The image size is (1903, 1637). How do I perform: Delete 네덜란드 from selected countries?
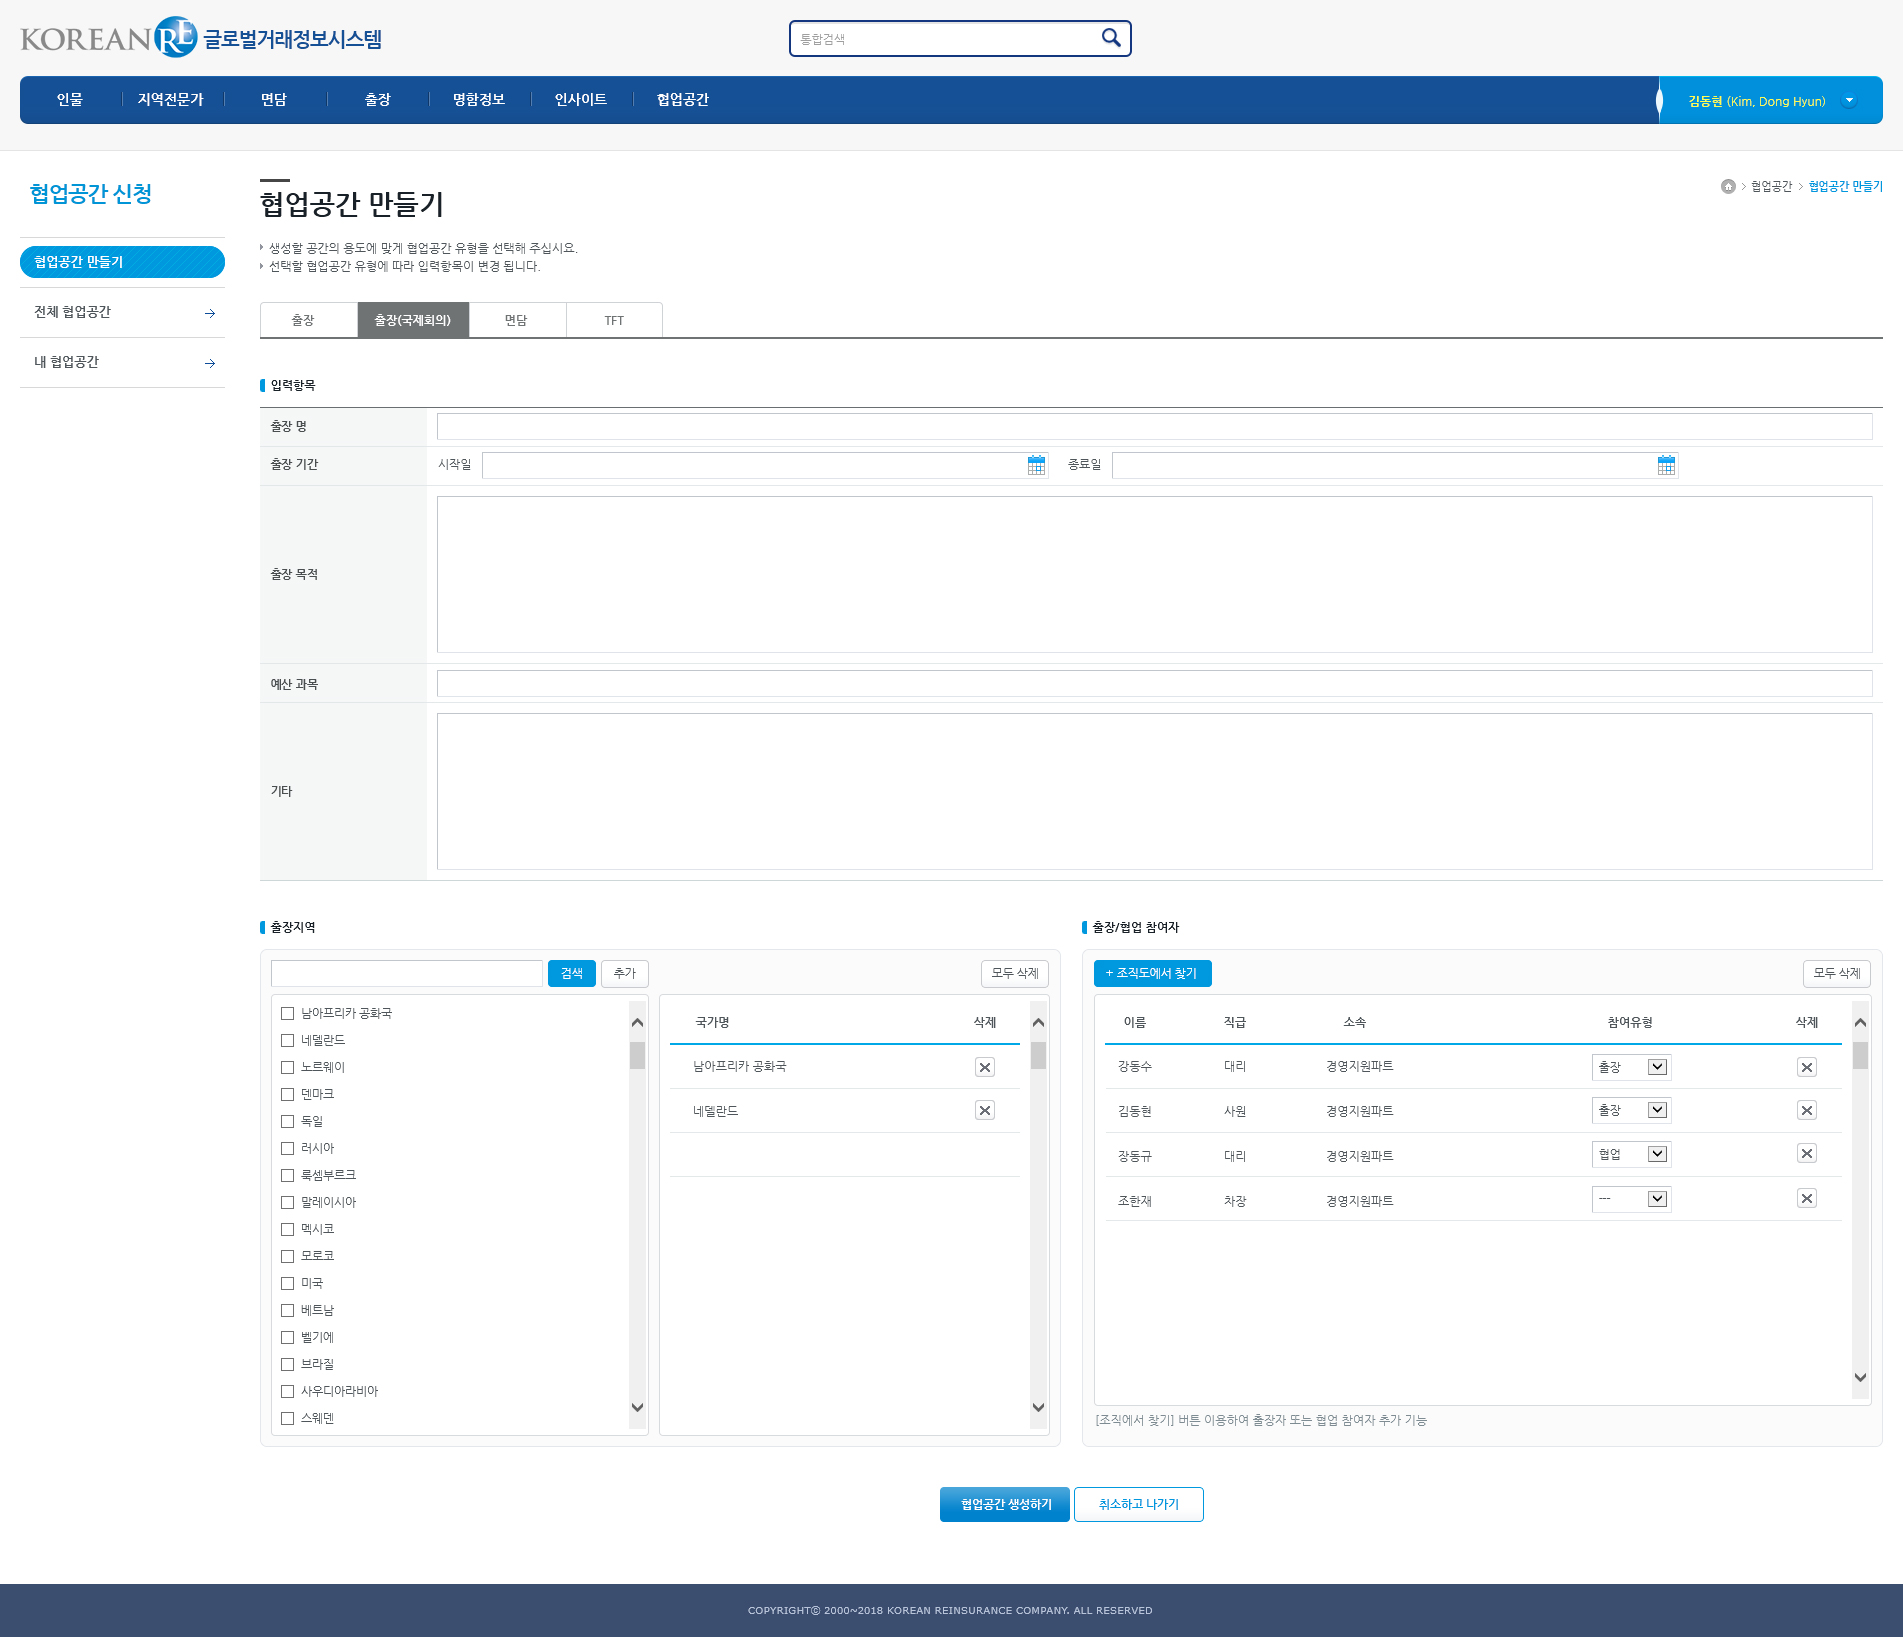[x=985, y=1111]
